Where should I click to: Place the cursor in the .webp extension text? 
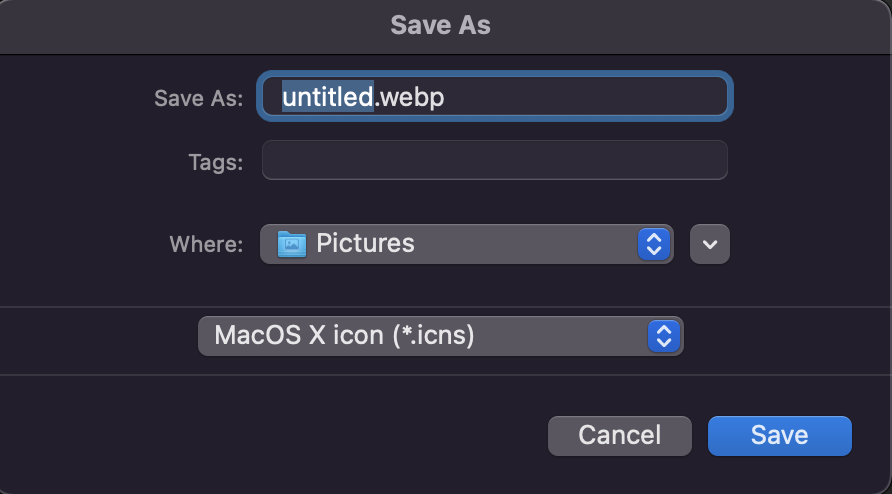click(409, 98)
